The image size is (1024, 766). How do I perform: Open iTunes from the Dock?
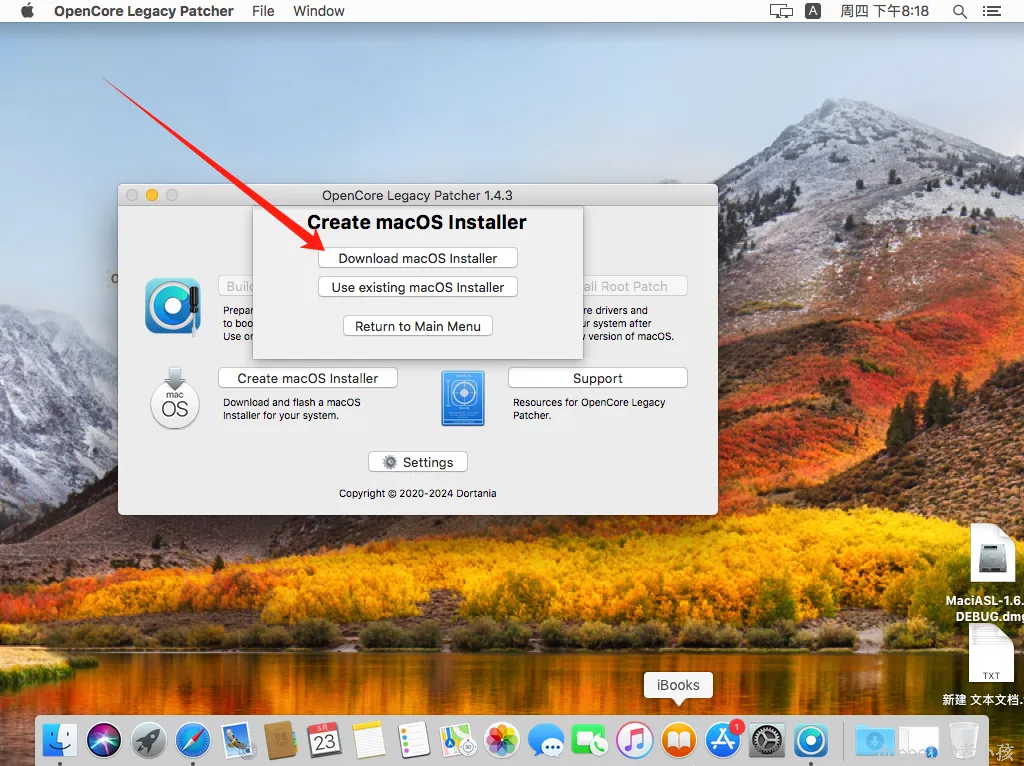634,741
